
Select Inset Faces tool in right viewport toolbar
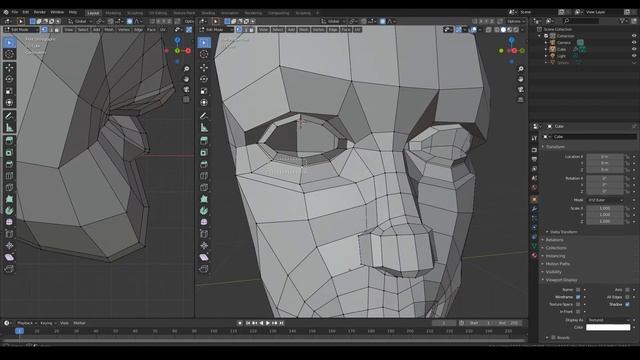204,152
